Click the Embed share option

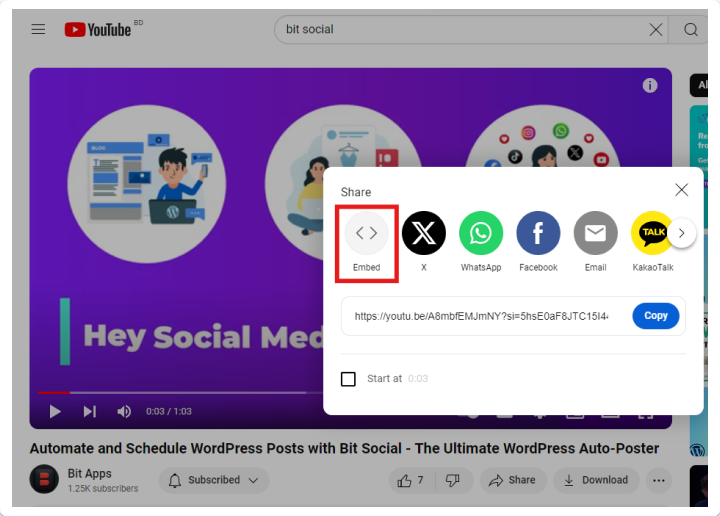tap(366, 233)
